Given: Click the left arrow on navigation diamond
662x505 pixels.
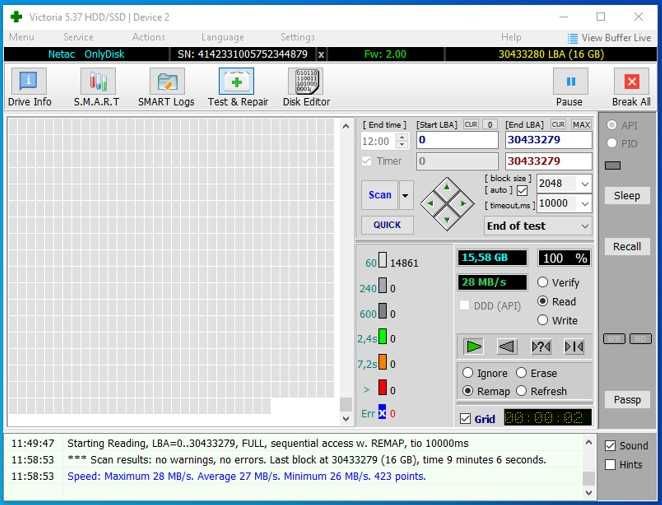Looking at the screenshot, I should point(430,204).
